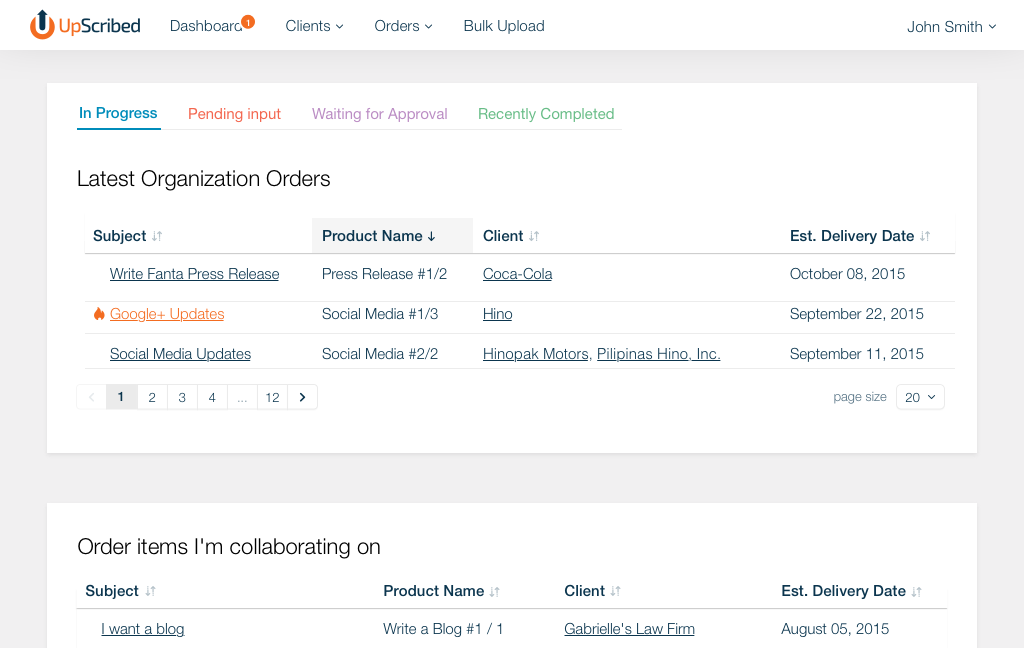Open the Social Media Updates order

click(180, 354)
